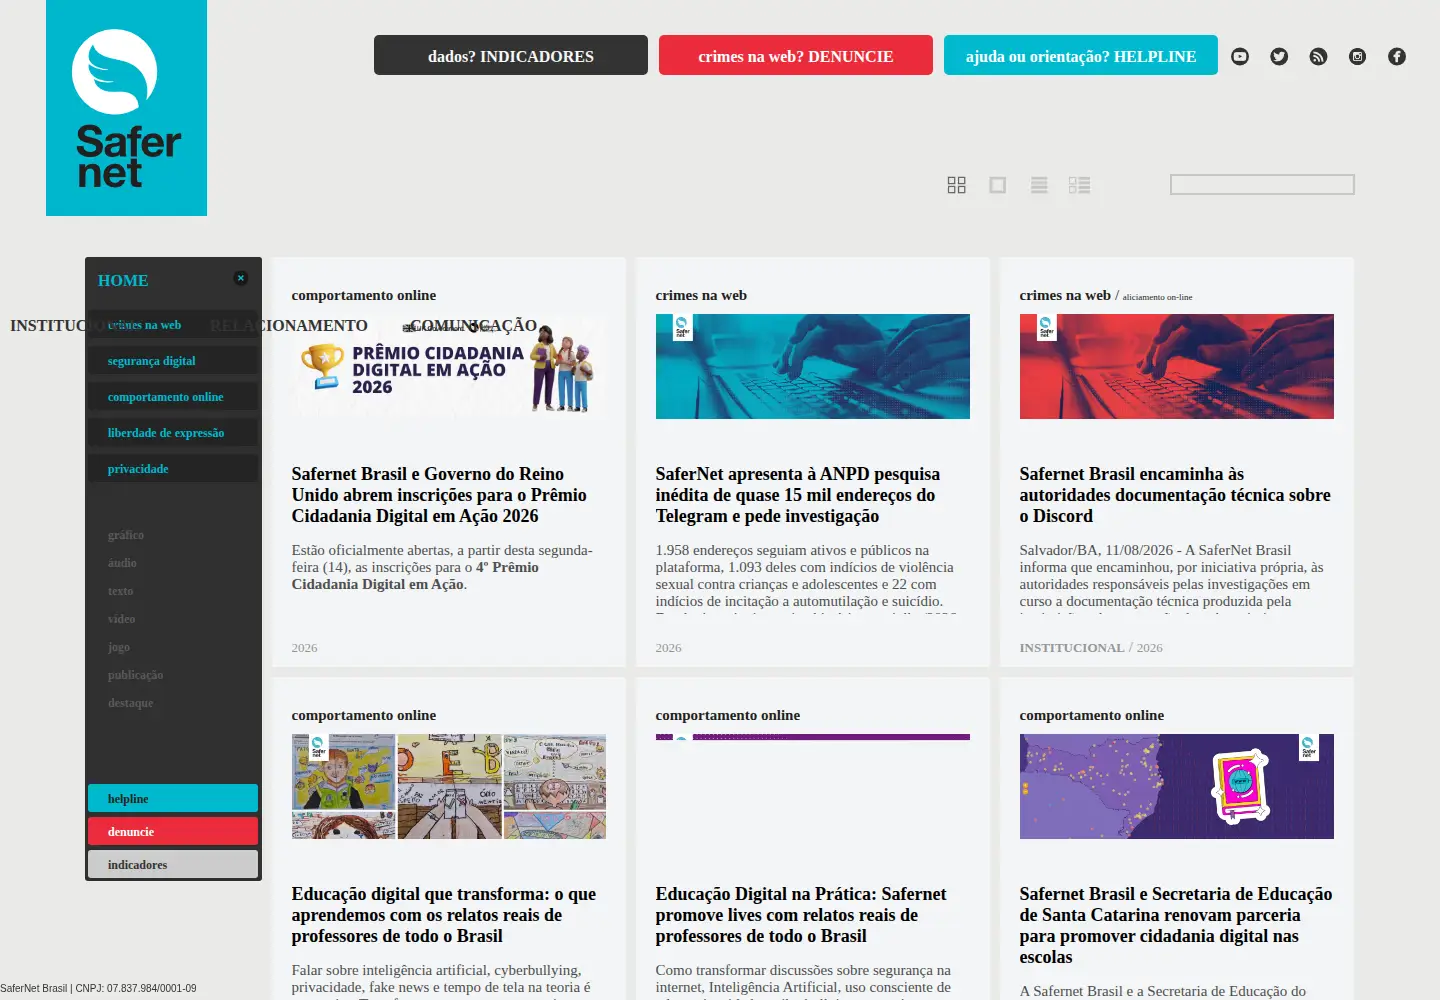The height and width of the screenshot is (1000, 1440).
Task: Click ajuda ou orientação? HELPLINE button
Action: tap(1081, 55)
